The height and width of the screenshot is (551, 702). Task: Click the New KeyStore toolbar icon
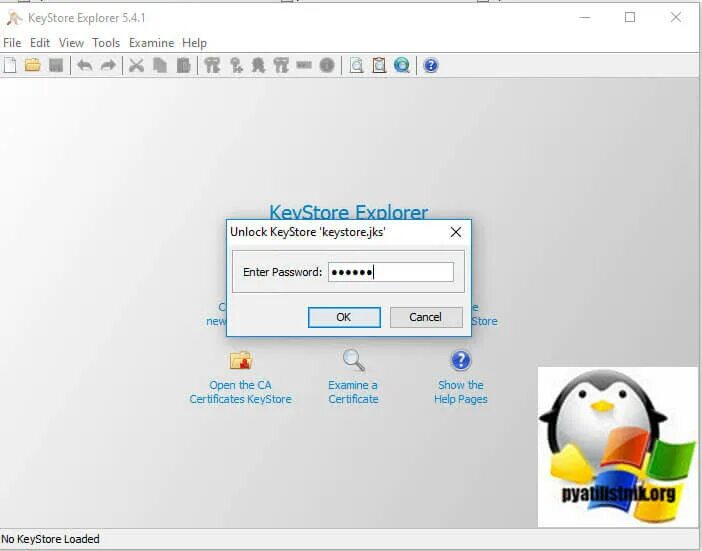pyautogui.click(x=10, y=65)
